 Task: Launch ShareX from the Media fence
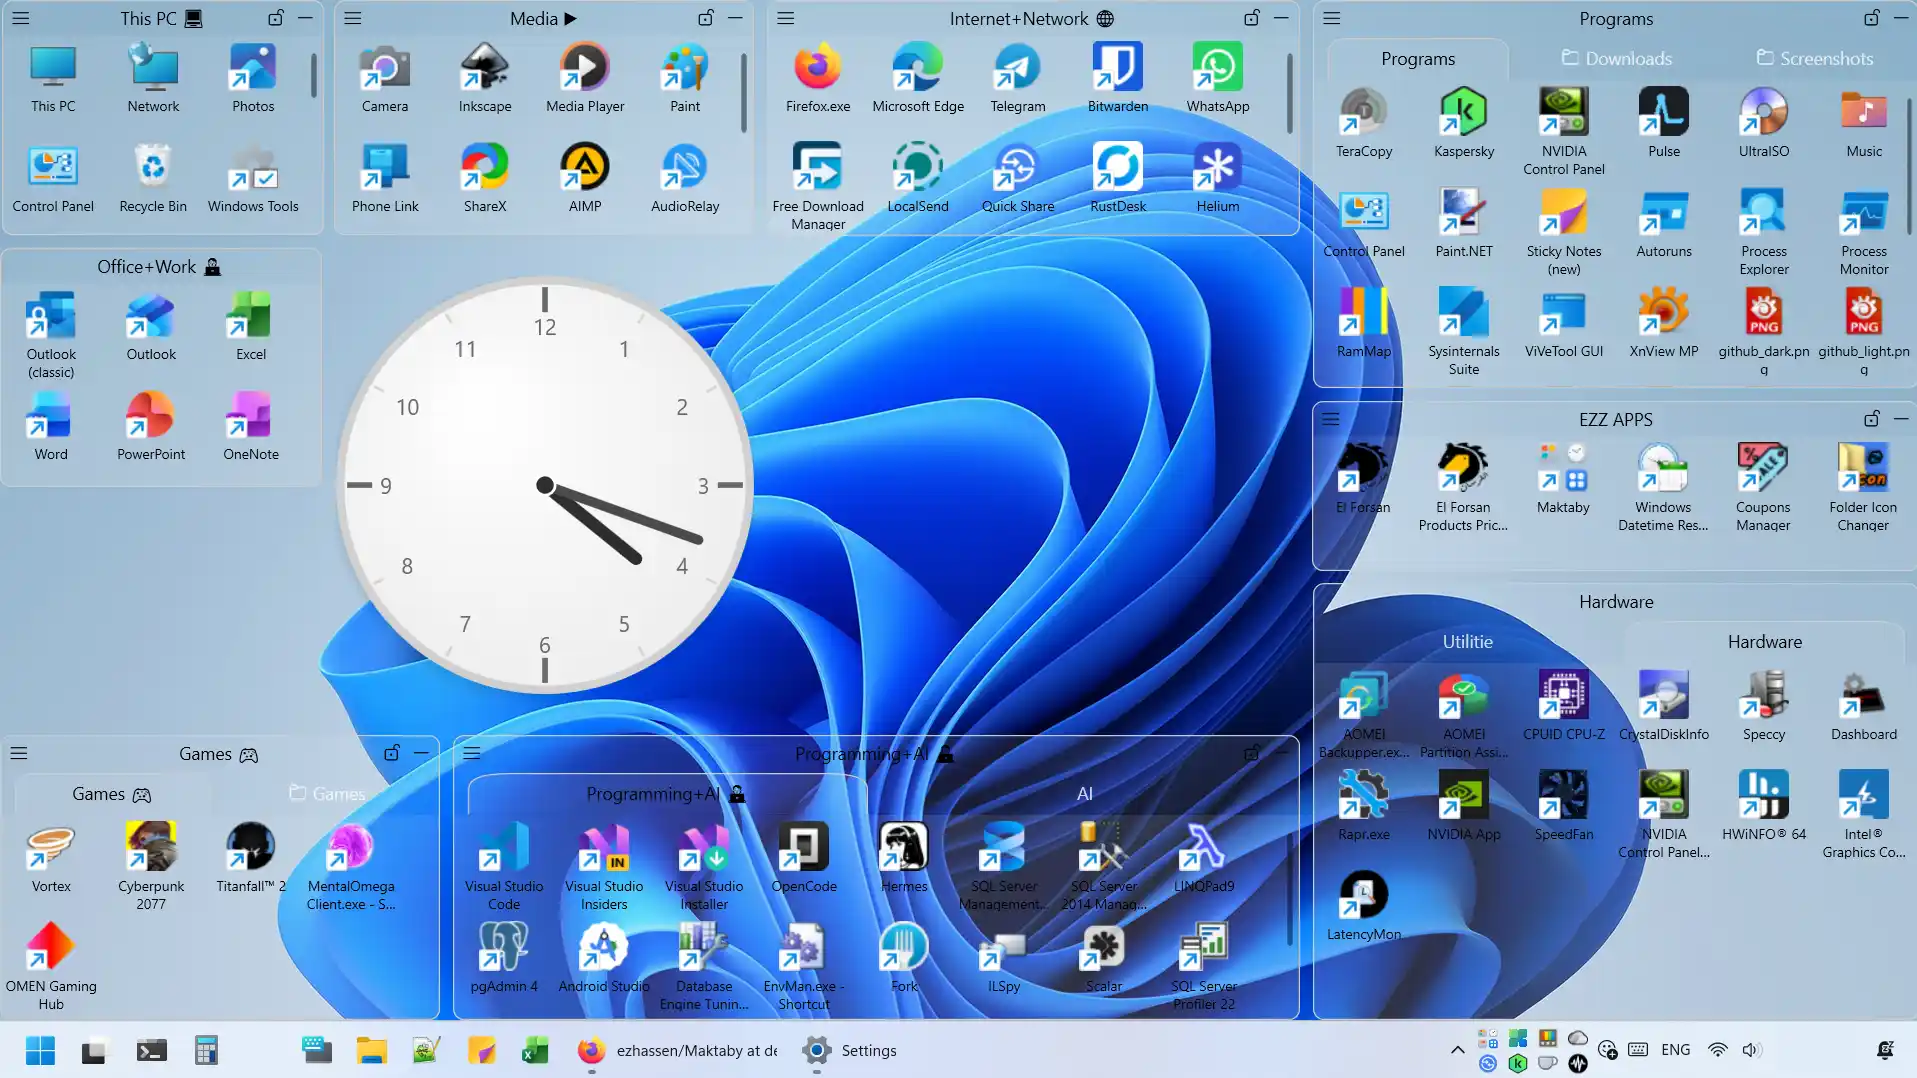point(485,178)
